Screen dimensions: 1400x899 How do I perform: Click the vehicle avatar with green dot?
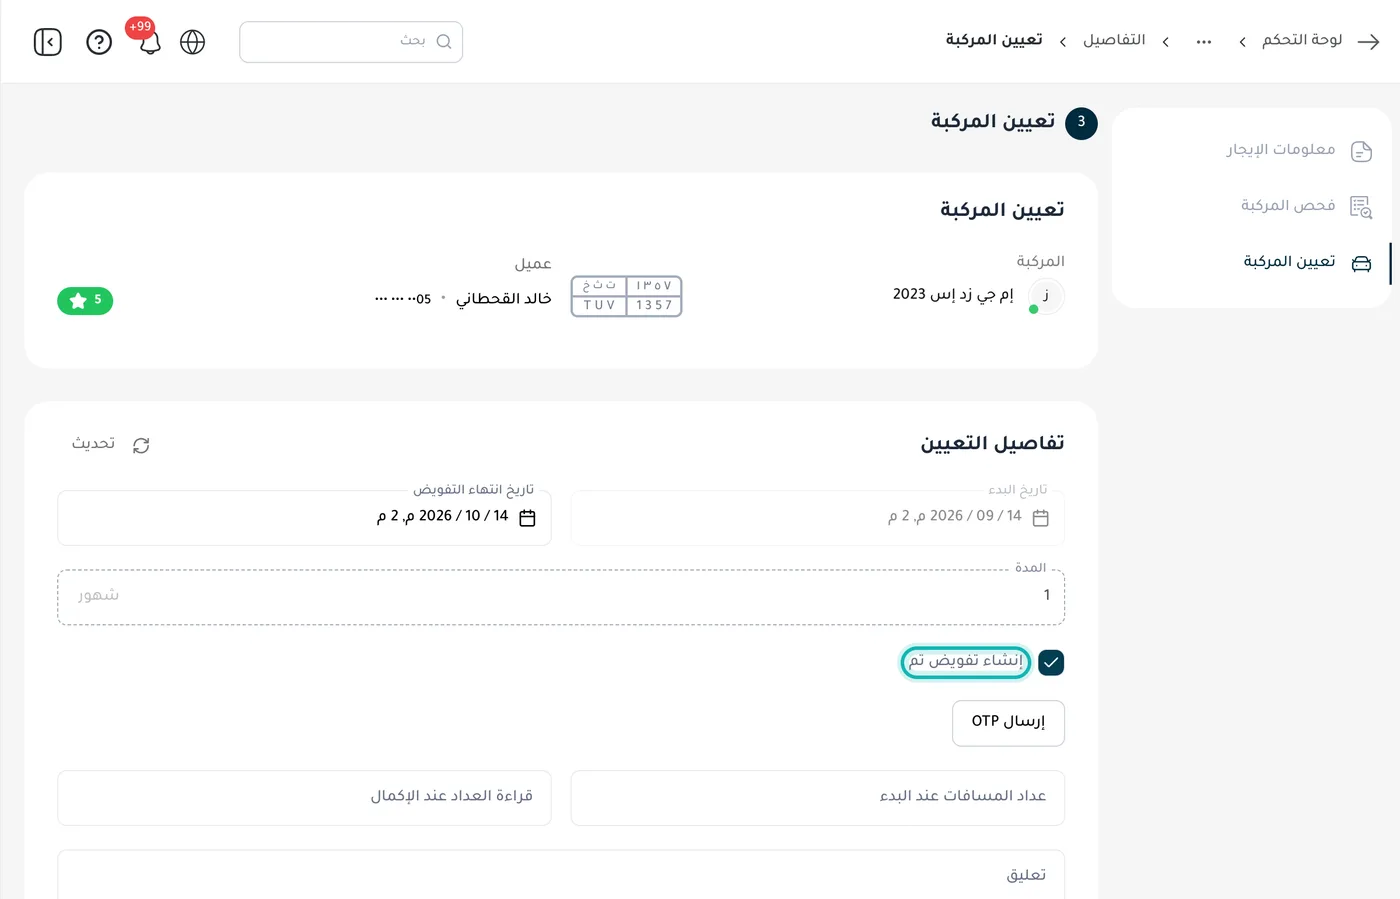[x=1046, y=296]
